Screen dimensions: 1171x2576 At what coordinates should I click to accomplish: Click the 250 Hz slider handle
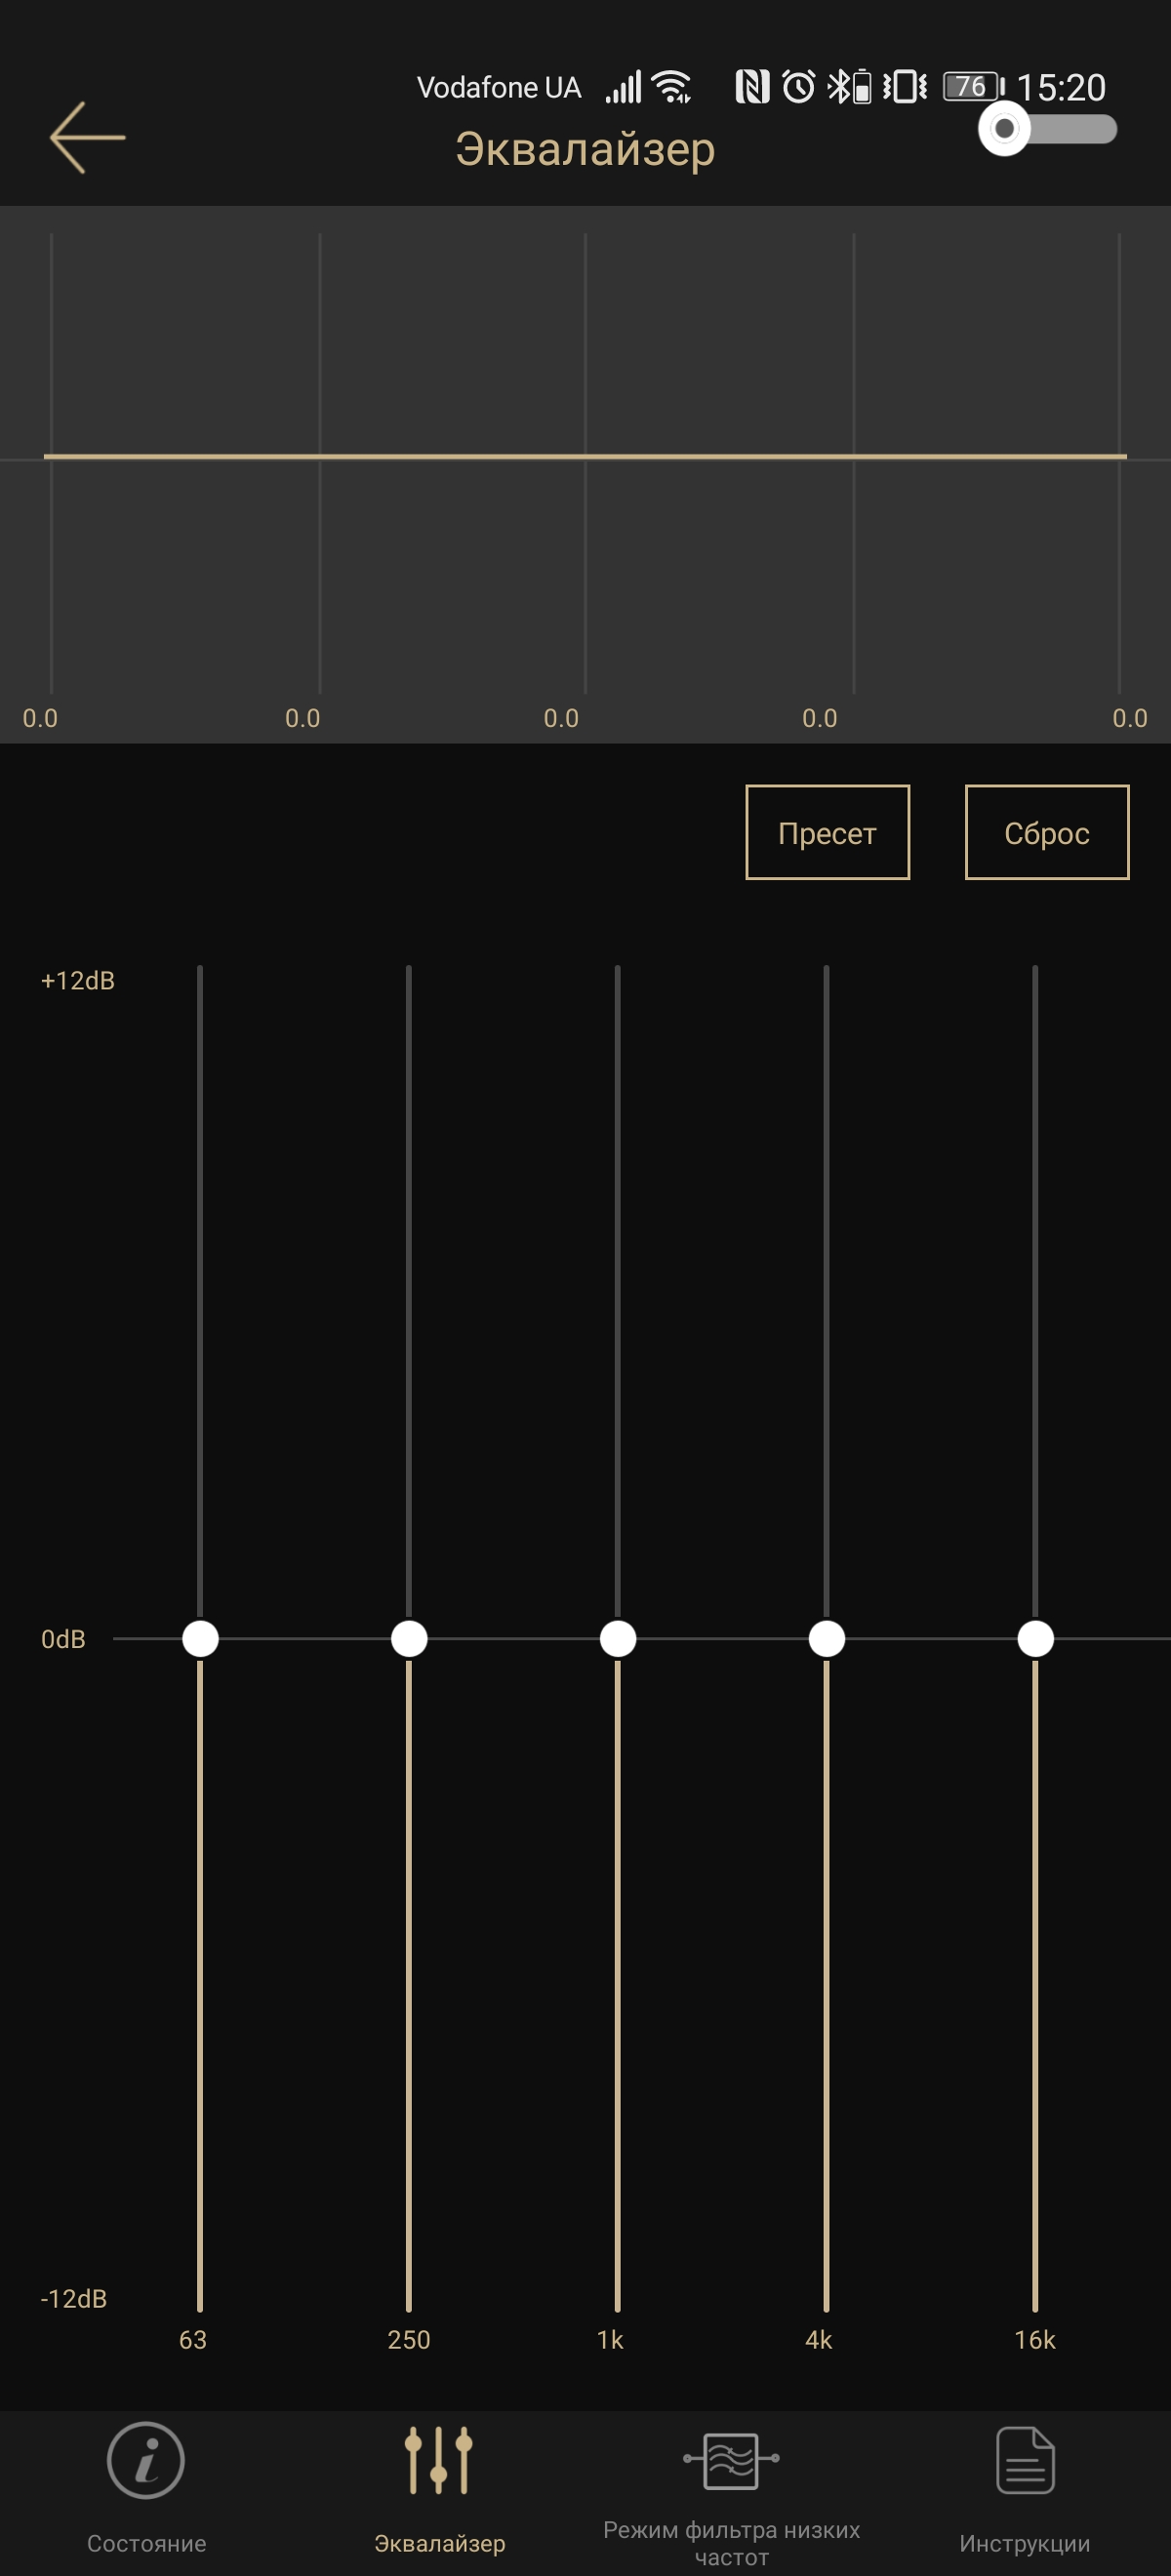(409, 1638)
